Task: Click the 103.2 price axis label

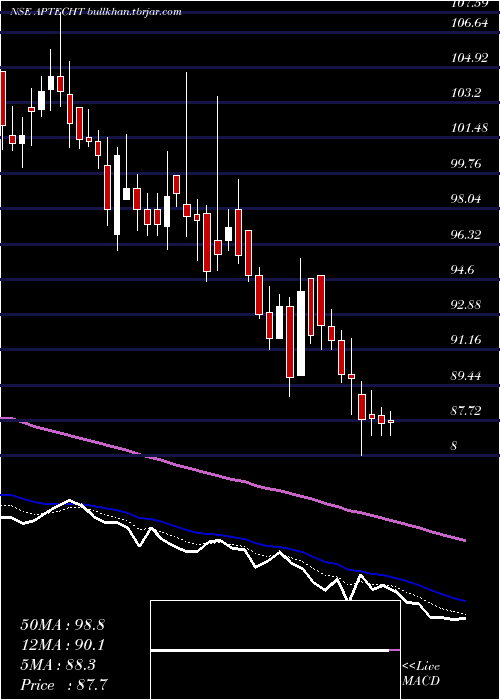Action: (x=466, y=93)
